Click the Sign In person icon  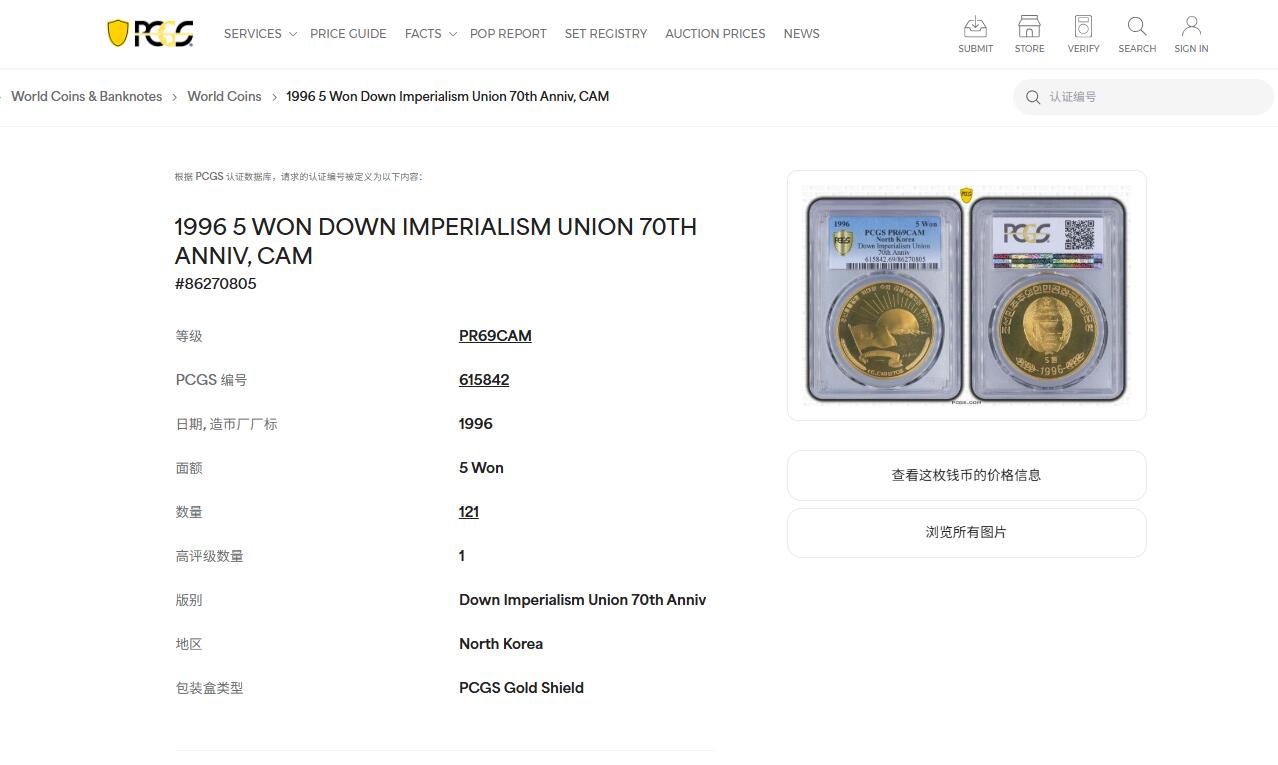tap(1191, 26)
